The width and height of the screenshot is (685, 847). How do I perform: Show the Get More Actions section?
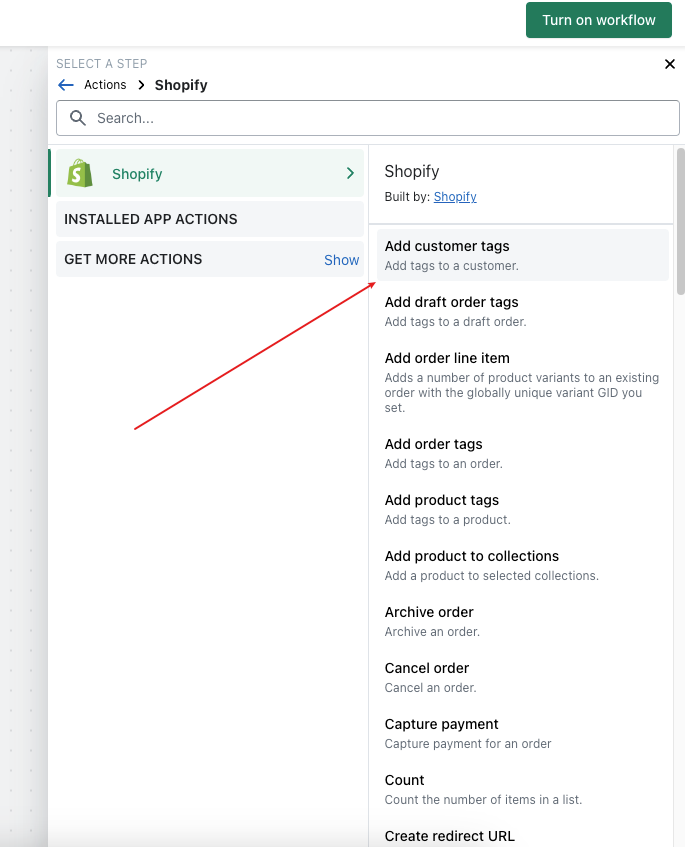tap(341, 260)
